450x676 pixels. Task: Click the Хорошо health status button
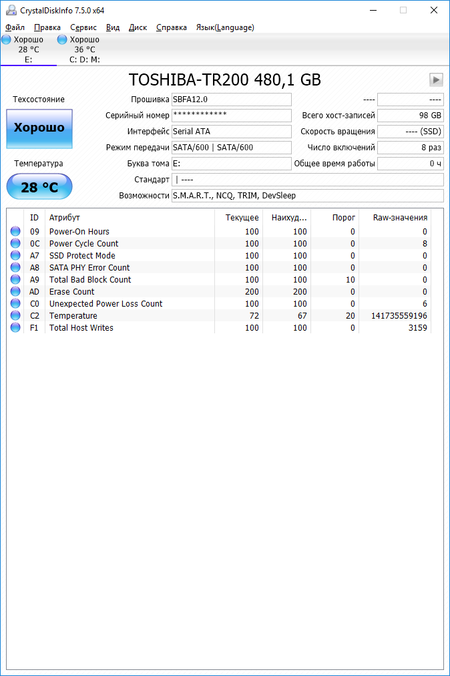[x=39, y=128]
